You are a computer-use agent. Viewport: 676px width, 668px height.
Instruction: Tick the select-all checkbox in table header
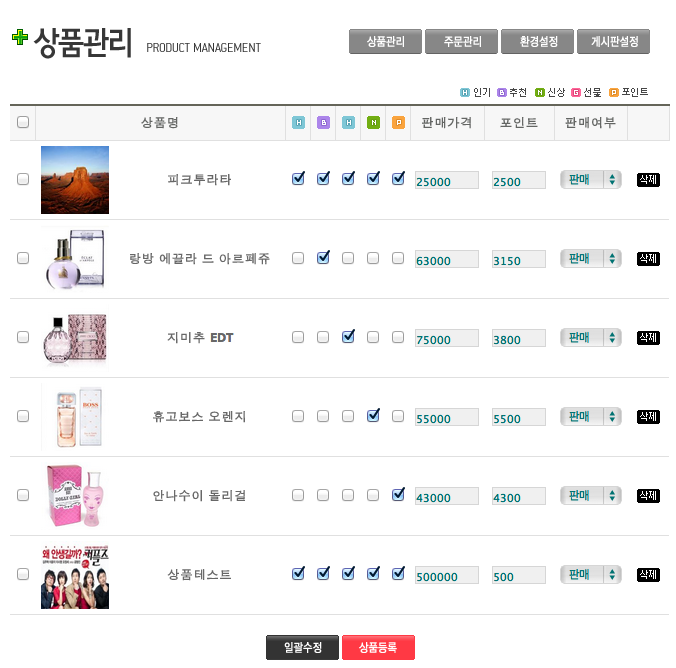(x=23, y=123)
